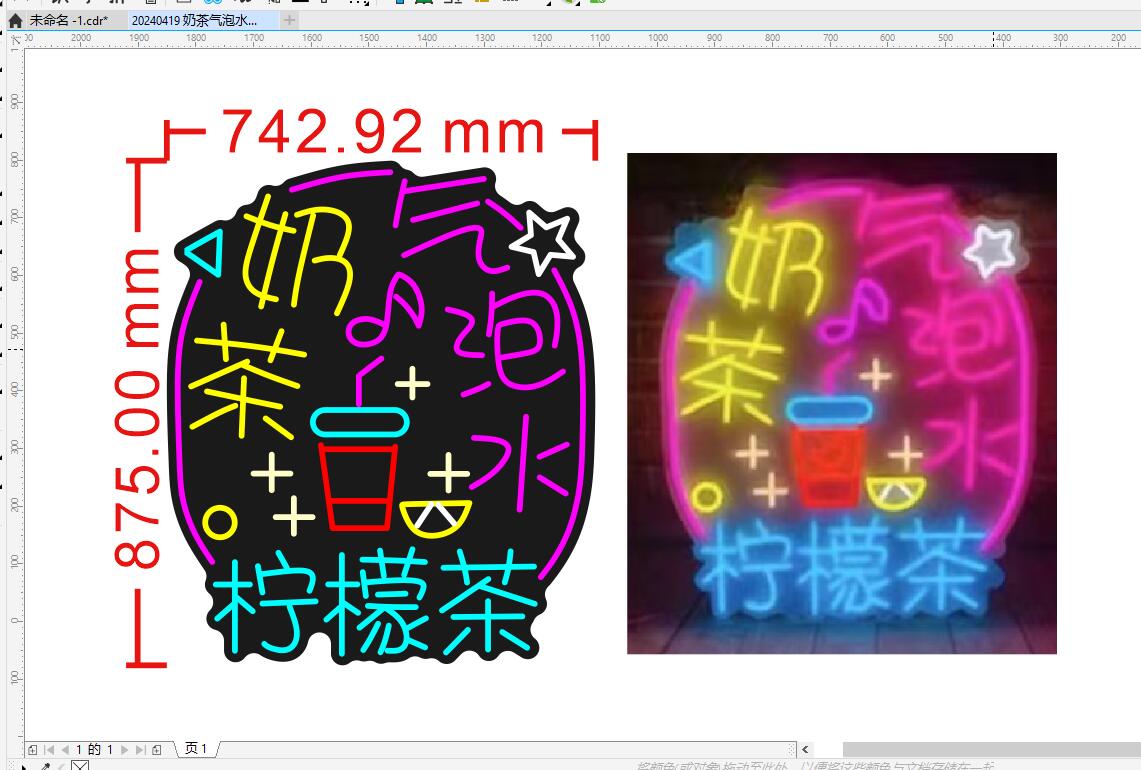Viewport: 1141px width, 770px height.
Task: Click the no-color swatch with the X
Action: click(80, 766)
